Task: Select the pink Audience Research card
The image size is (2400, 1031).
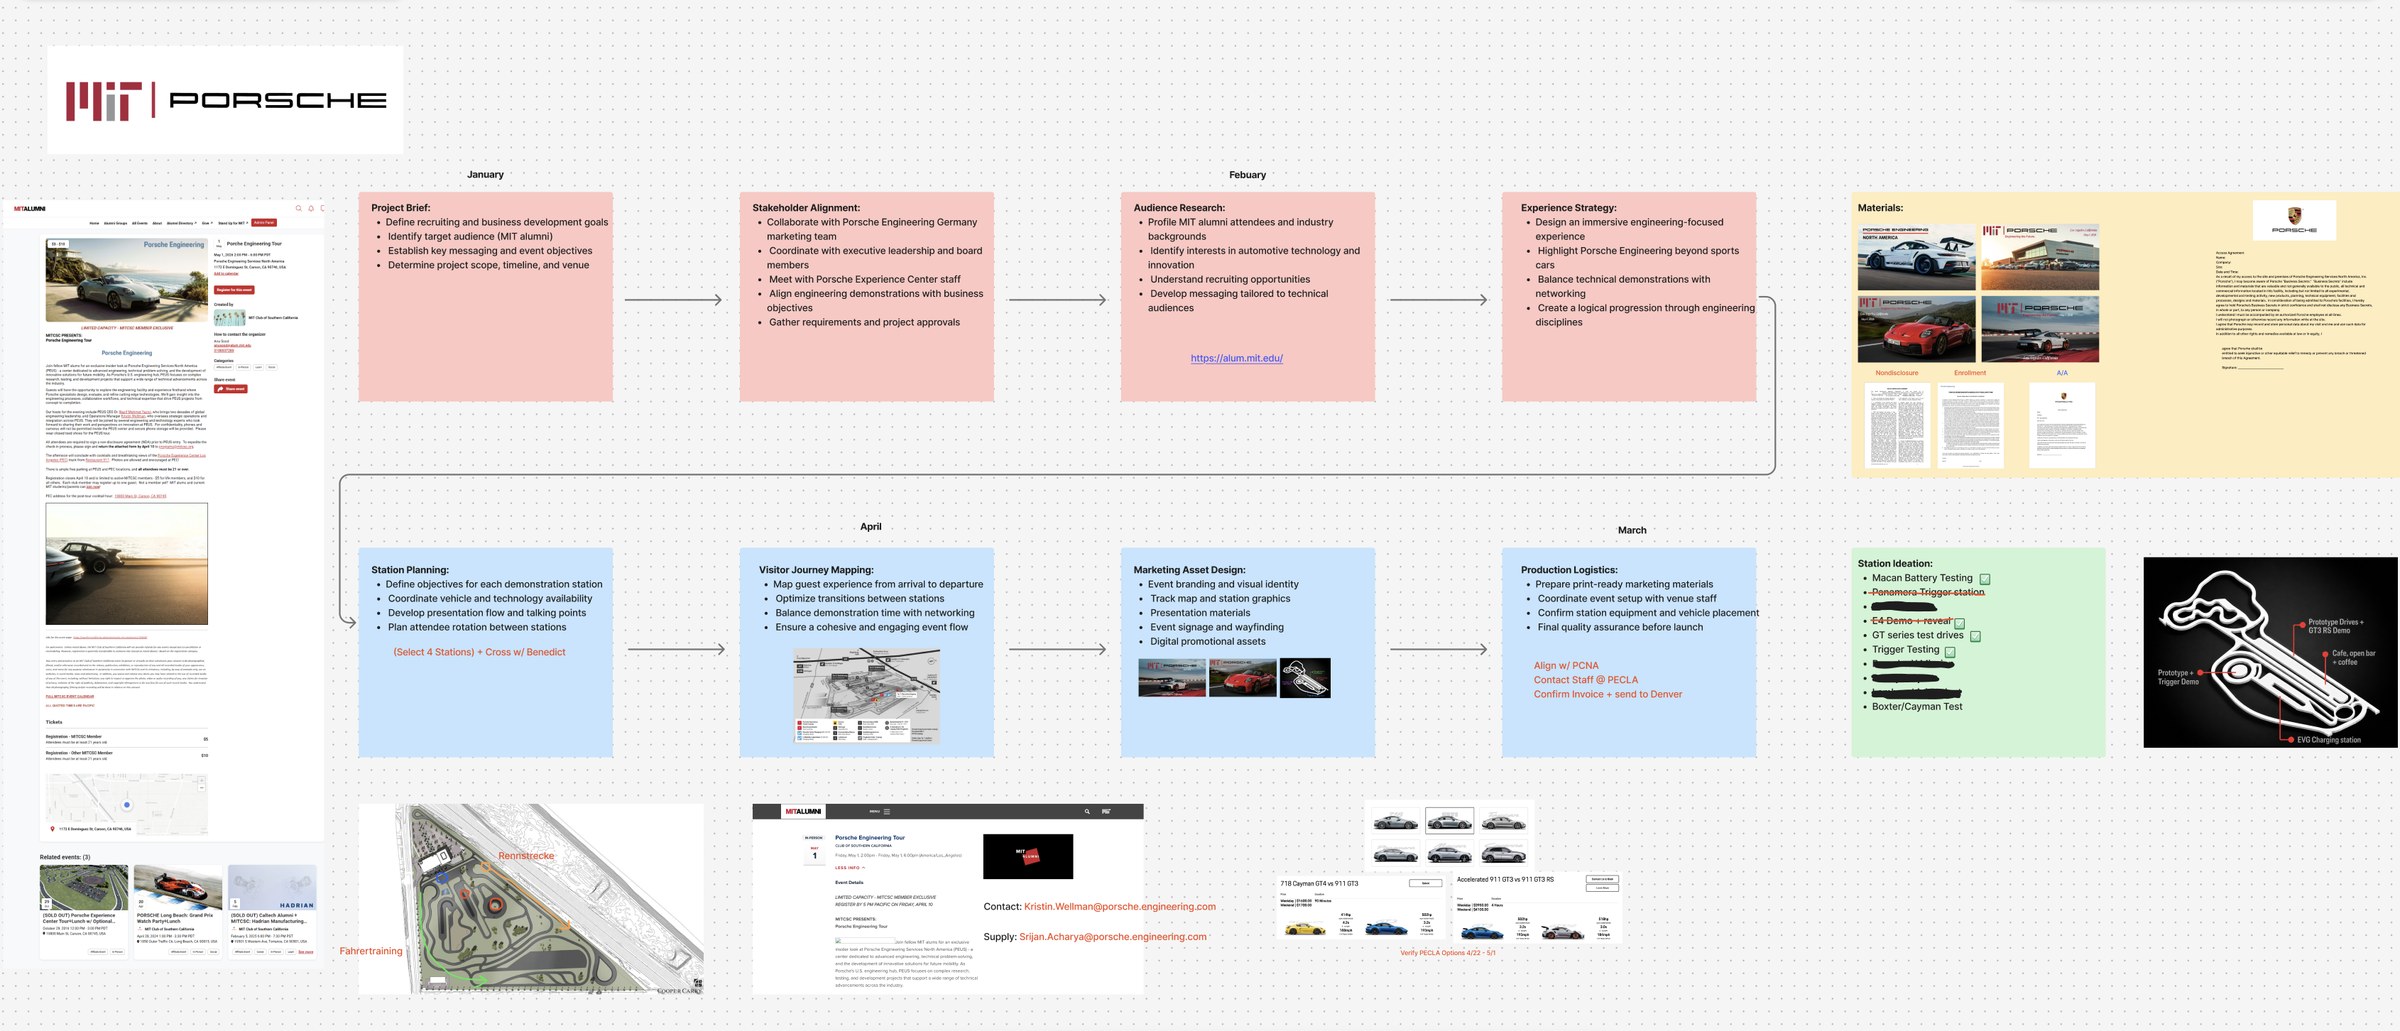Action: click(x=1248, y=297)
